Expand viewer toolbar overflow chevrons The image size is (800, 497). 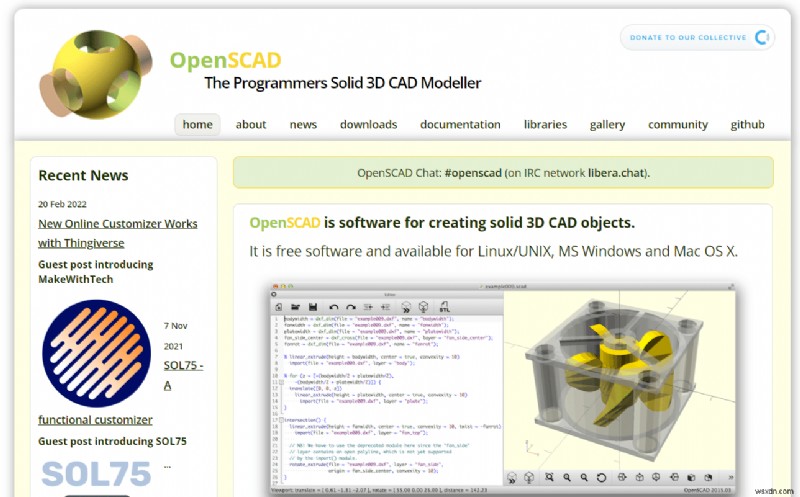731,478
